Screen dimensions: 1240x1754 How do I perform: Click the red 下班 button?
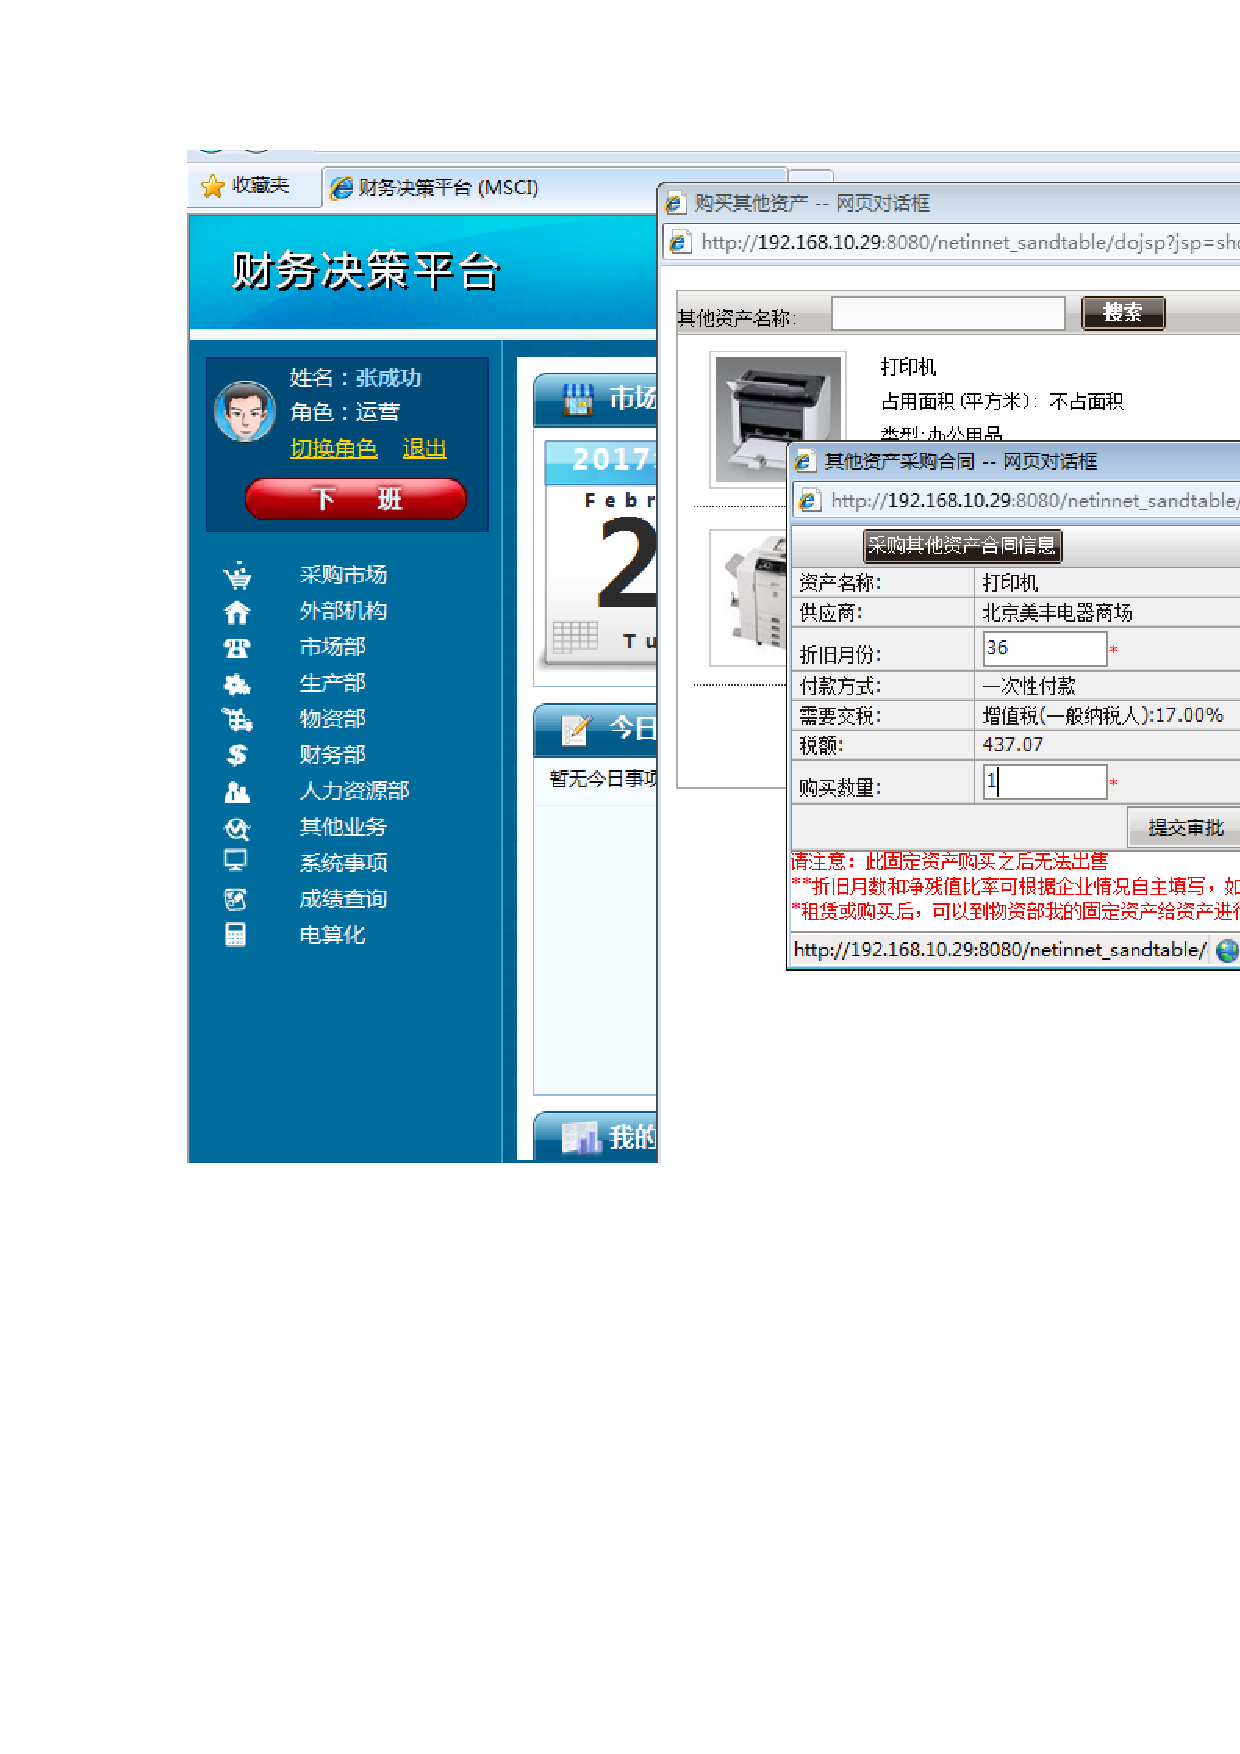pyautogui.click(x=356, y=499)
